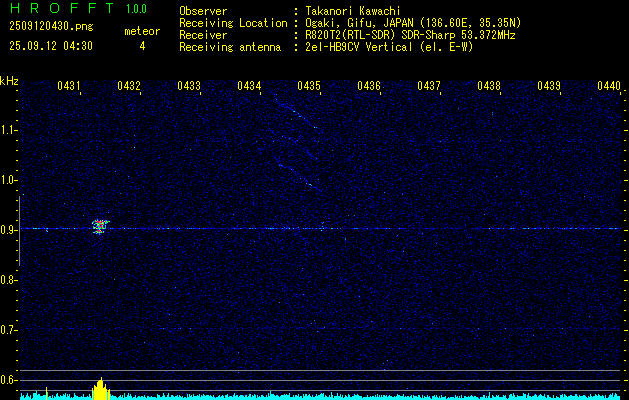629x400 pixels.
Task: Click the date stamp 25.09.12 04:30
Action: pyautogui.click(x=51, y=46)
